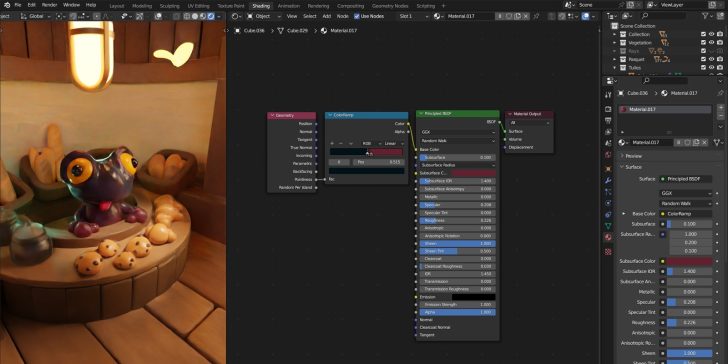Open the outliner filter funnel icon
The image size is (728, 364).
point(706,16)
